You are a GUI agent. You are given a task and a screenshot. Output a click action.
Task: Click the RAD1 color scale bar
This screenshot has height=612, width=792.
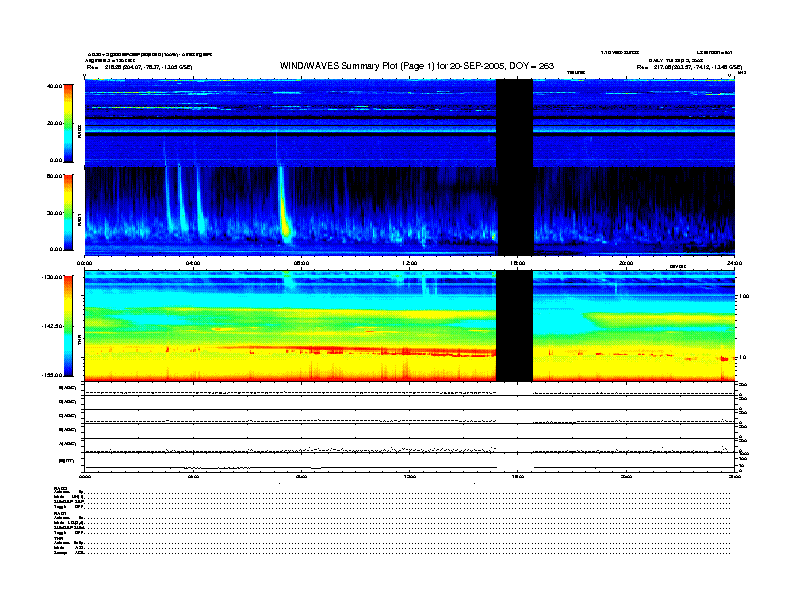[68, 213]
